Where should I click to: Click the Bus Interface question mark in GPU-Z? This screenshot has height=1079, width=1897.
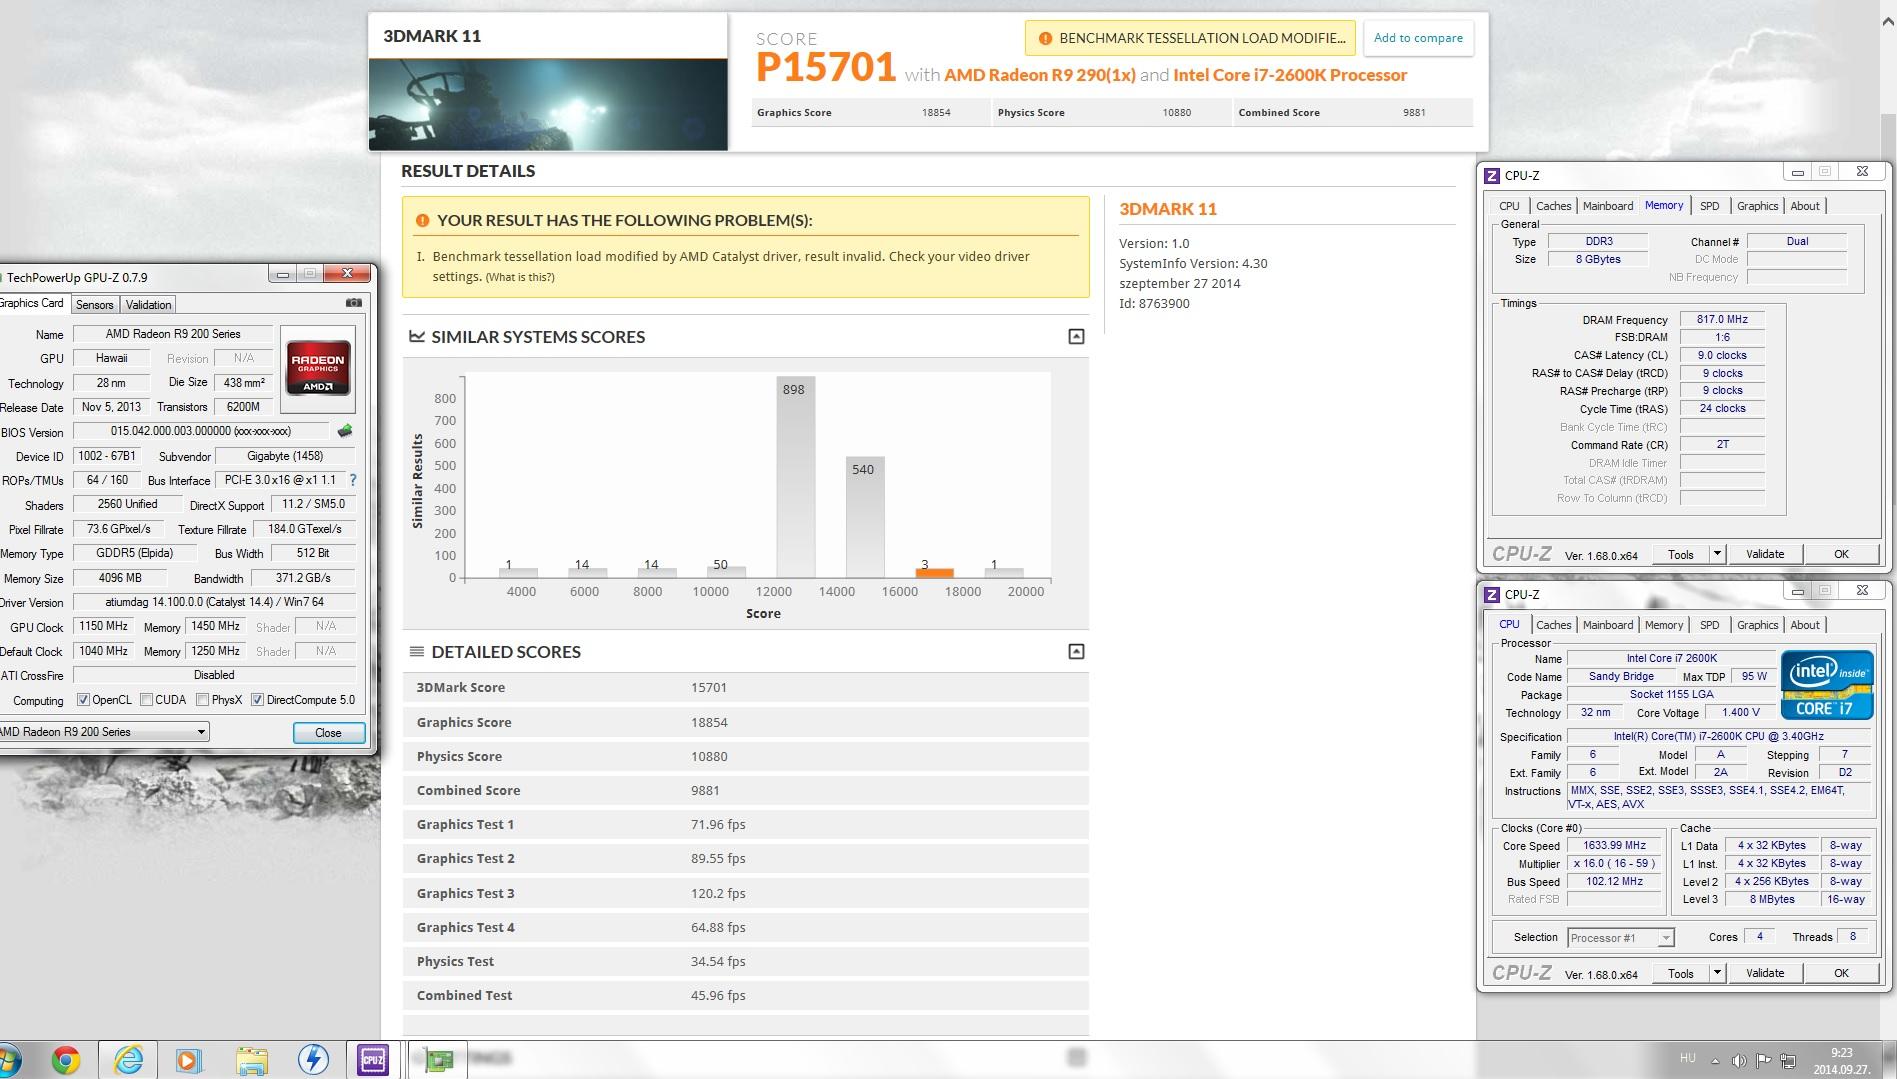pos(353,480)
